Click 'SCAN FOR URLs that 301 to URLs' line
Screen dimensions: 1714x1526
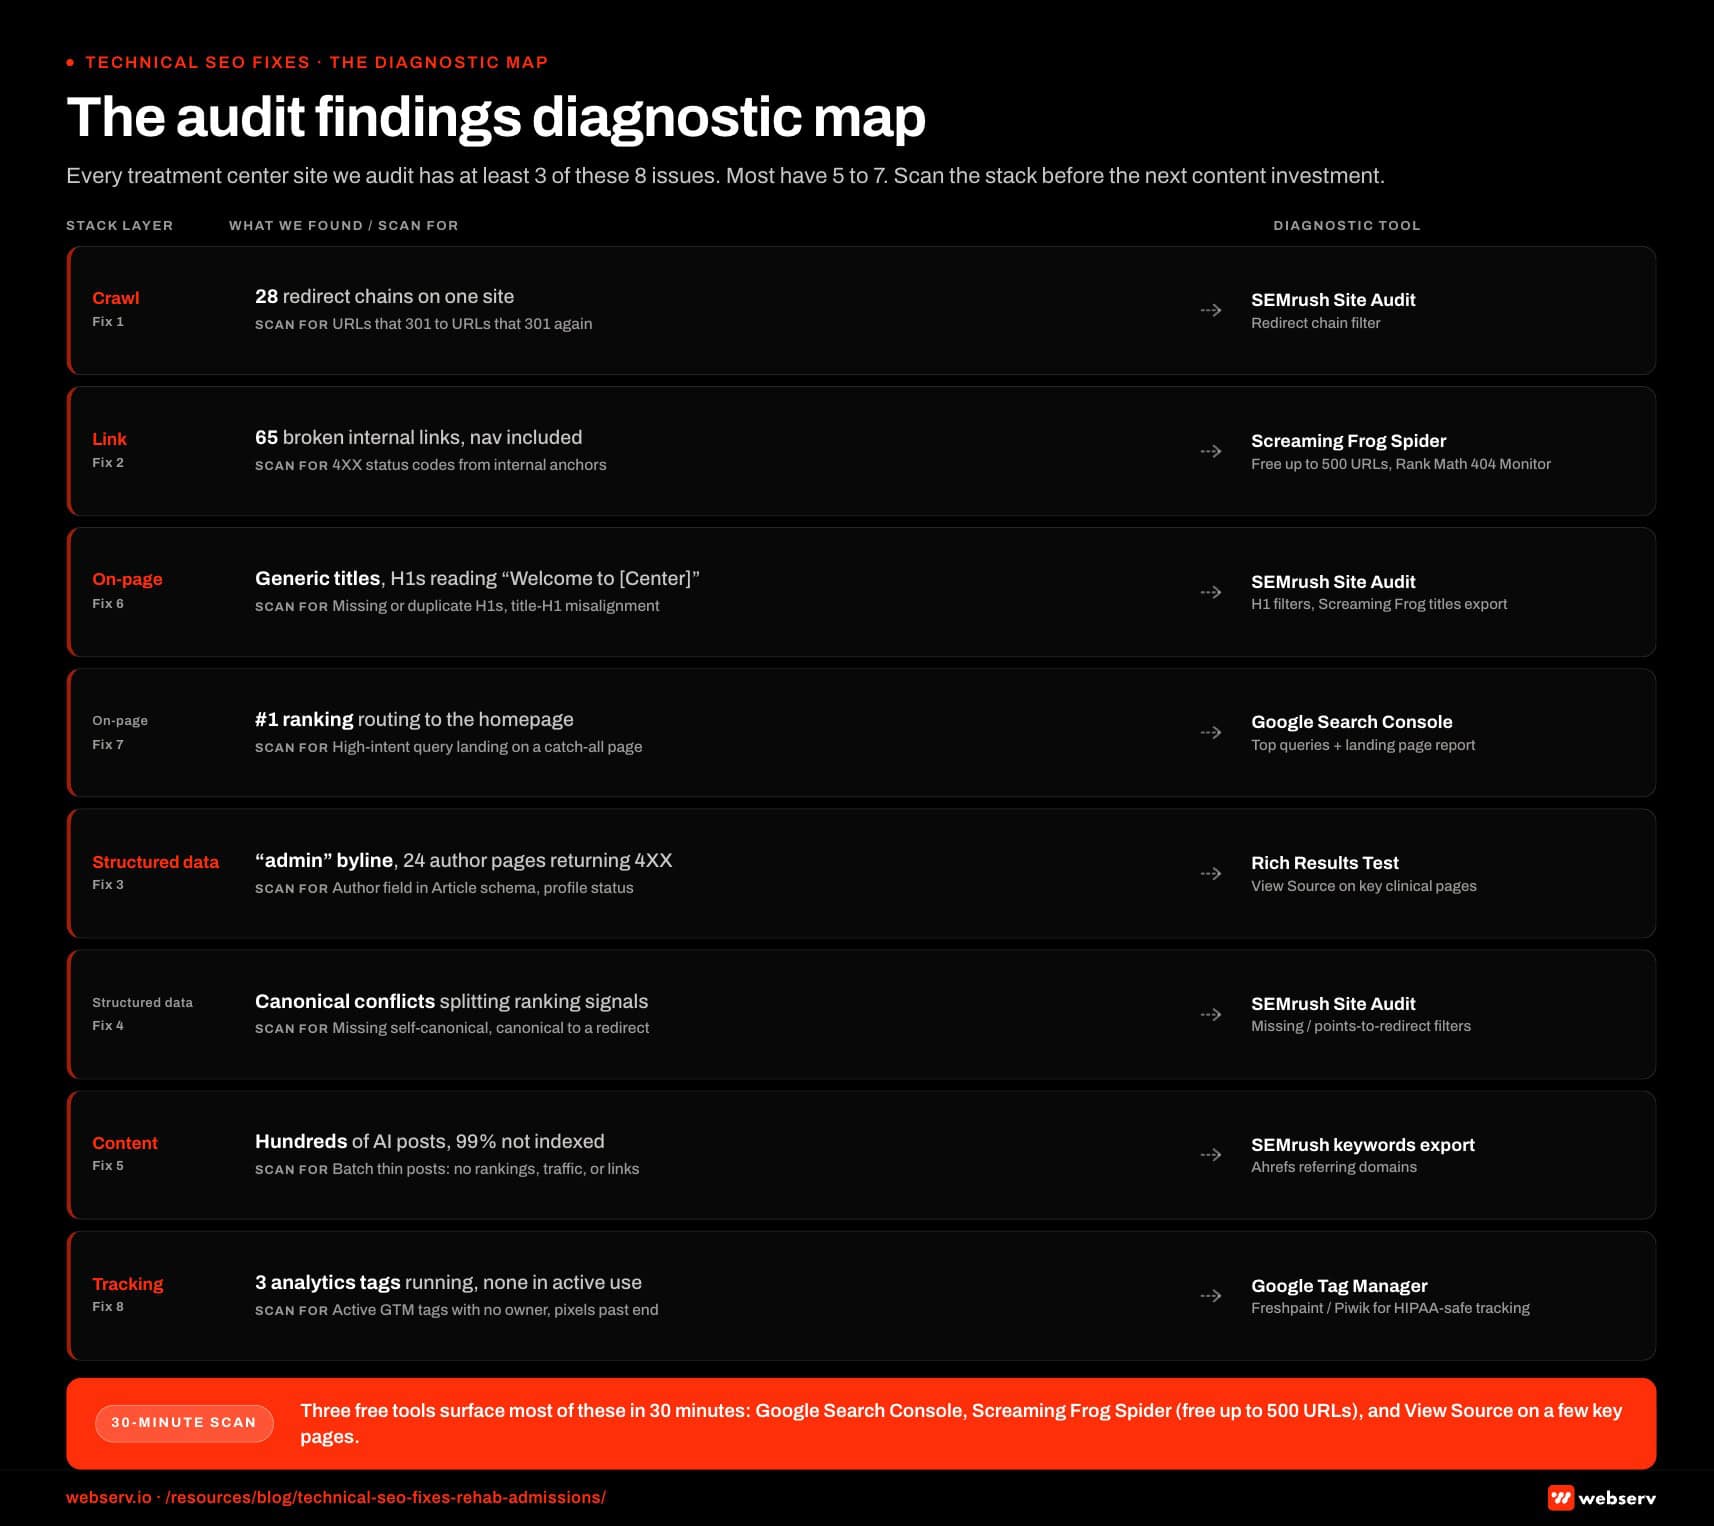pos(424,324)
